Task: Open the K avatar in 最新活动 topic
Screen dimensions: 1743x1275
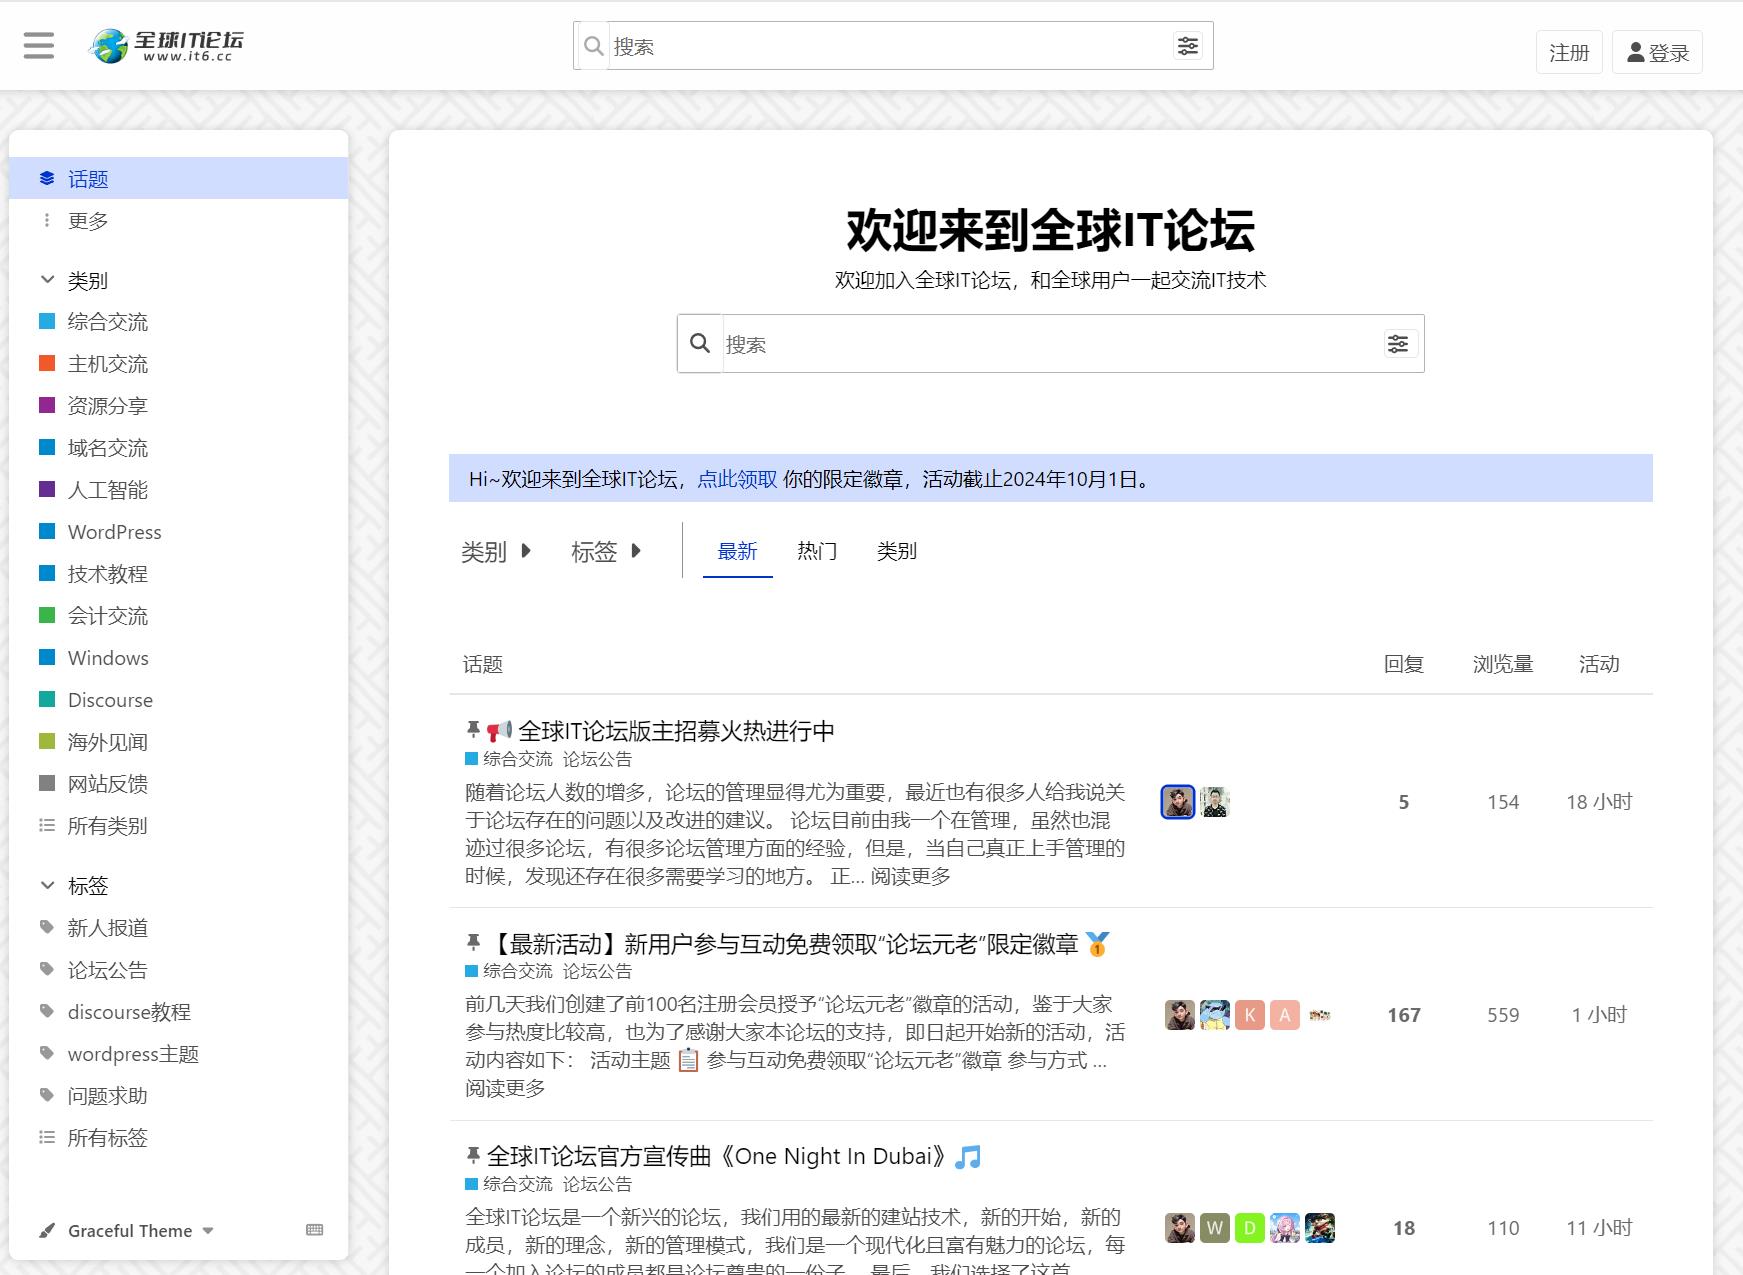Action: pyautogui.click(x=1250, y=1015)
